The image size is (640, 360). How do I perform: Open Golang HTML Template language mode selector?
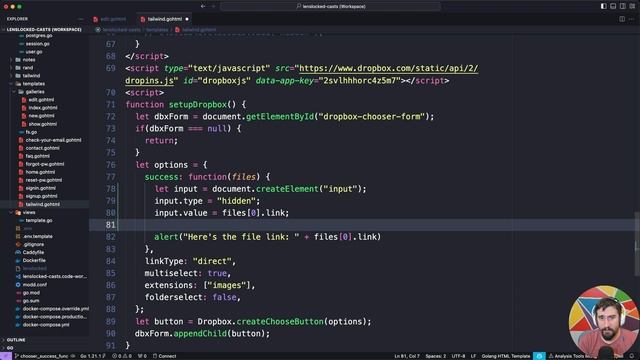505,356
